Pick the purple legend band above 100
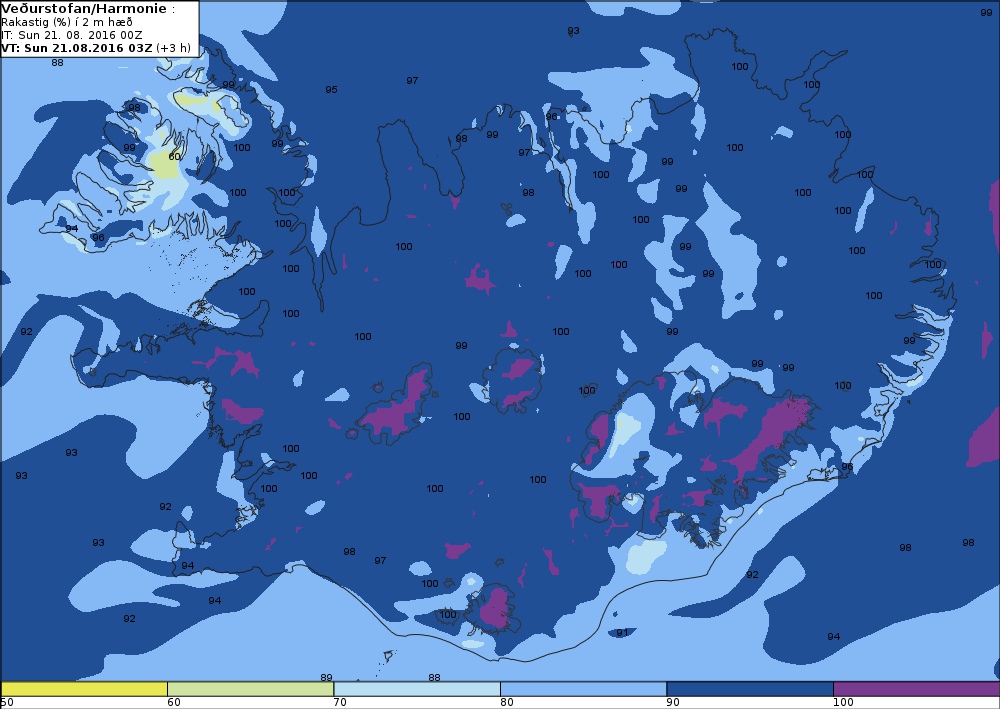1000x709 pixels. 916,689
